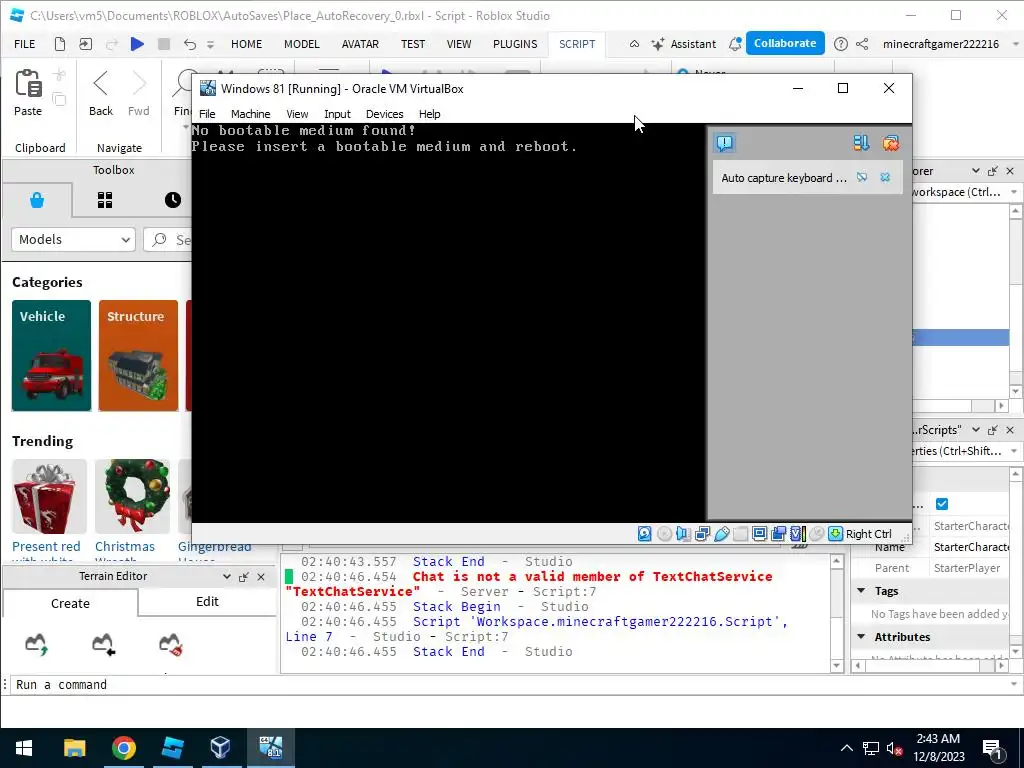Viewport: 1024px width, 768px height.
Task: Click the optical drive icon in VirtualBox status bar
Action: point(664,534)
